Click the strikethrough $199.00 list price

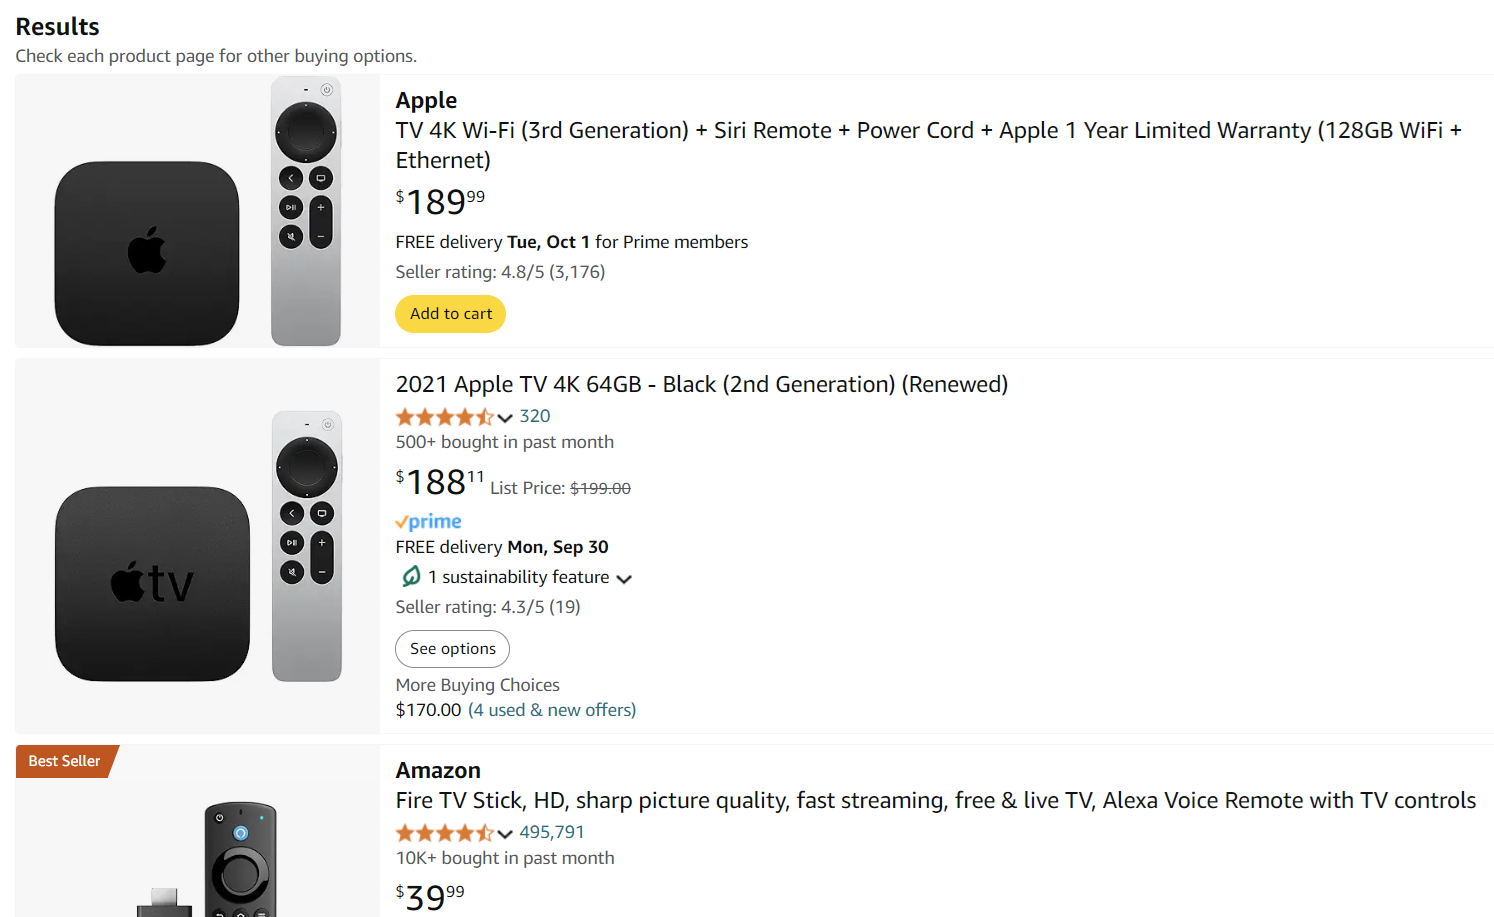599,487
